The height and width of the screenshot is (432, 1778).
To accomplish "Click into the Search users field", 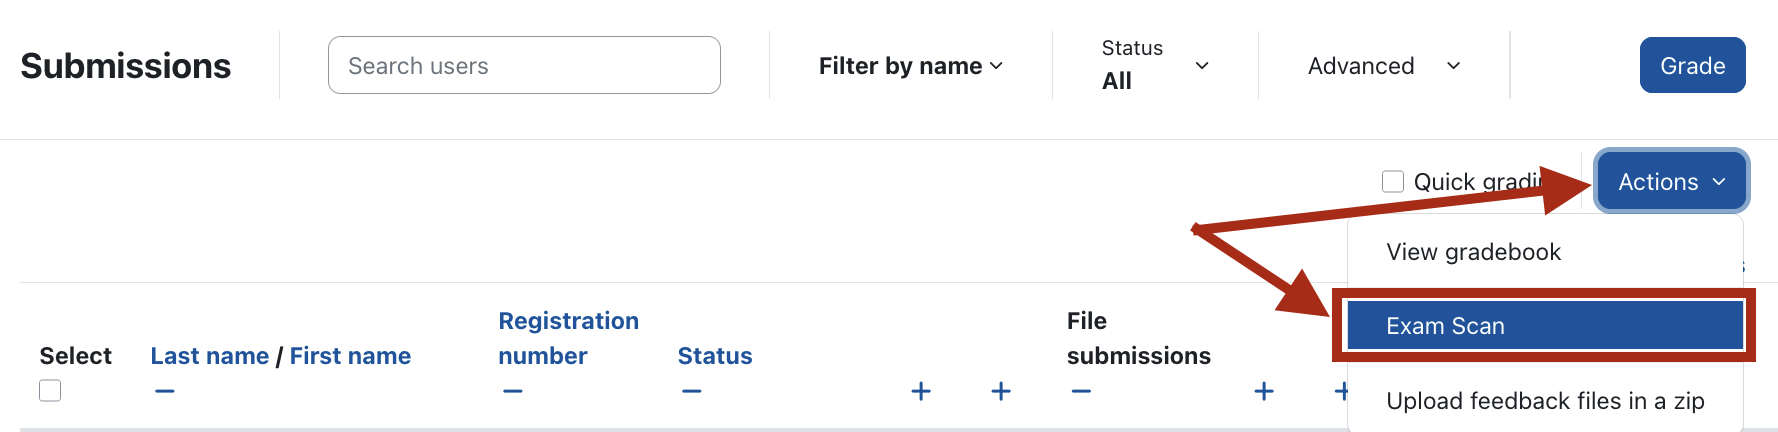I will (x=524, y=66).
